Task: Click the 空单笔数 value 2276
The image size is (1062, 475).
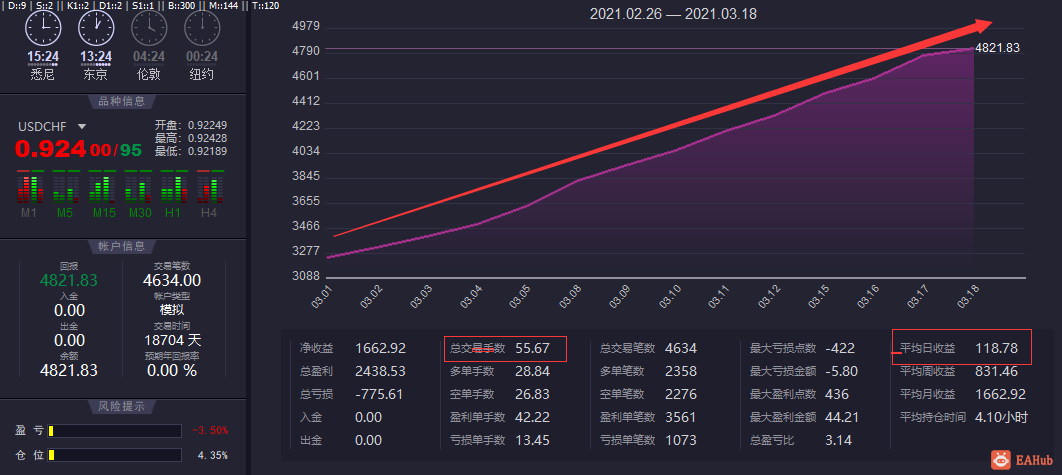Action: coord(681,394)
